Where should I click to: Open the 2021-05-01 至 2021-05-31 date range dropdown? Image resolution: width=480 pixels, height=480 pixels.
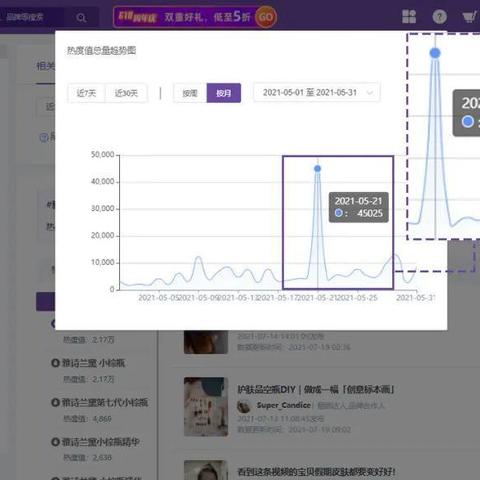coord(316,92)
